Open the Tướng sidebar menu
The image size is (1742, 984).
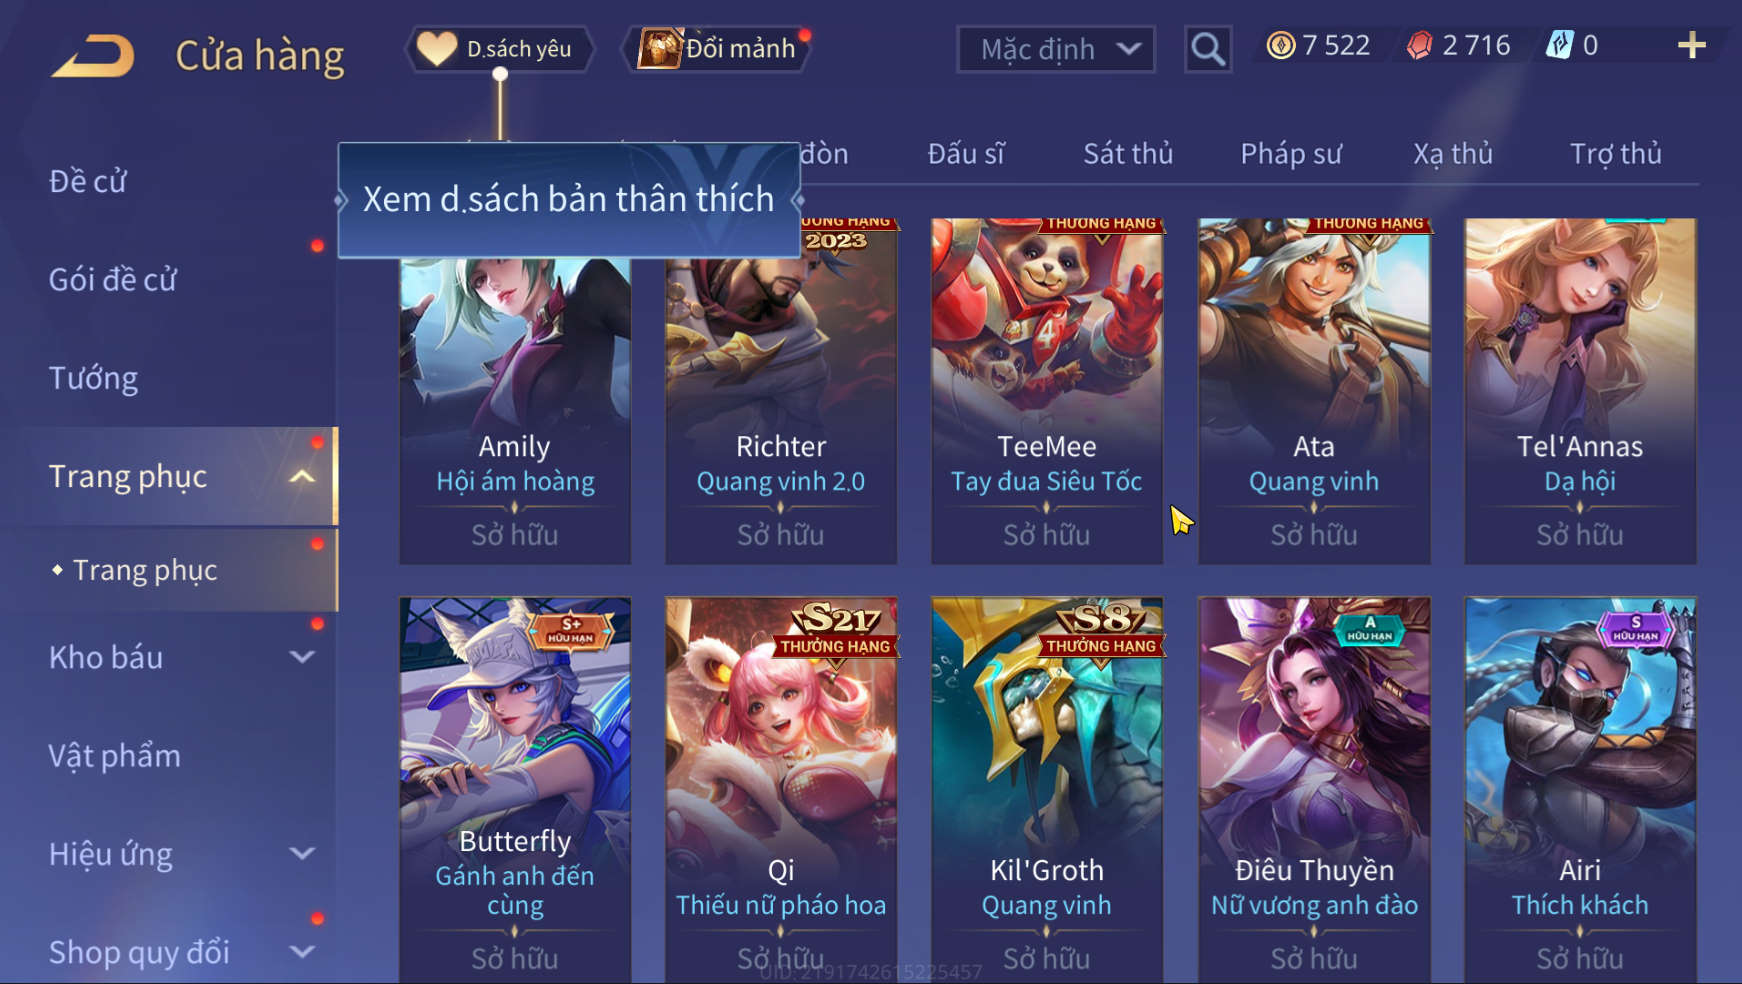tap(93, 378)
